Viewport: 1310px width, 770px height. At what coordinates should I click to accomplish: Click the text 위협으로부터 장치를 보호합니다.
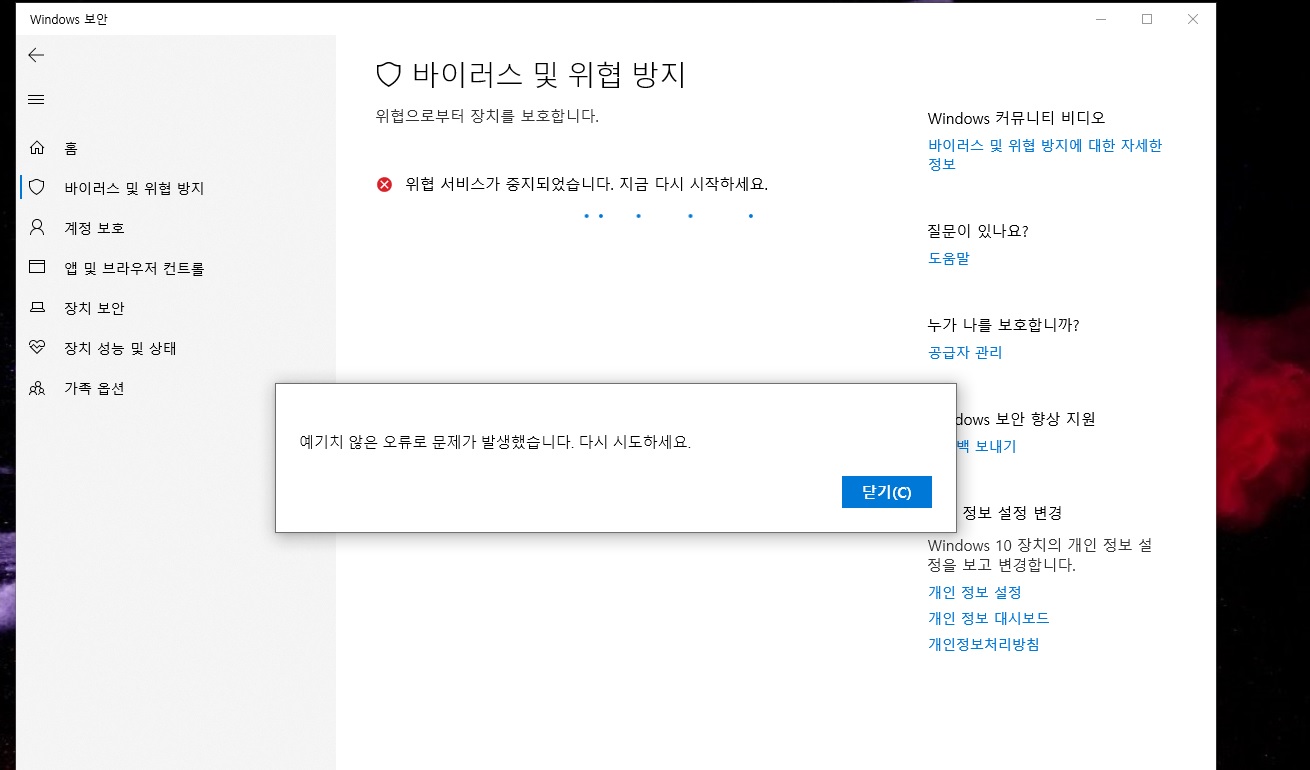pos(487,116)
